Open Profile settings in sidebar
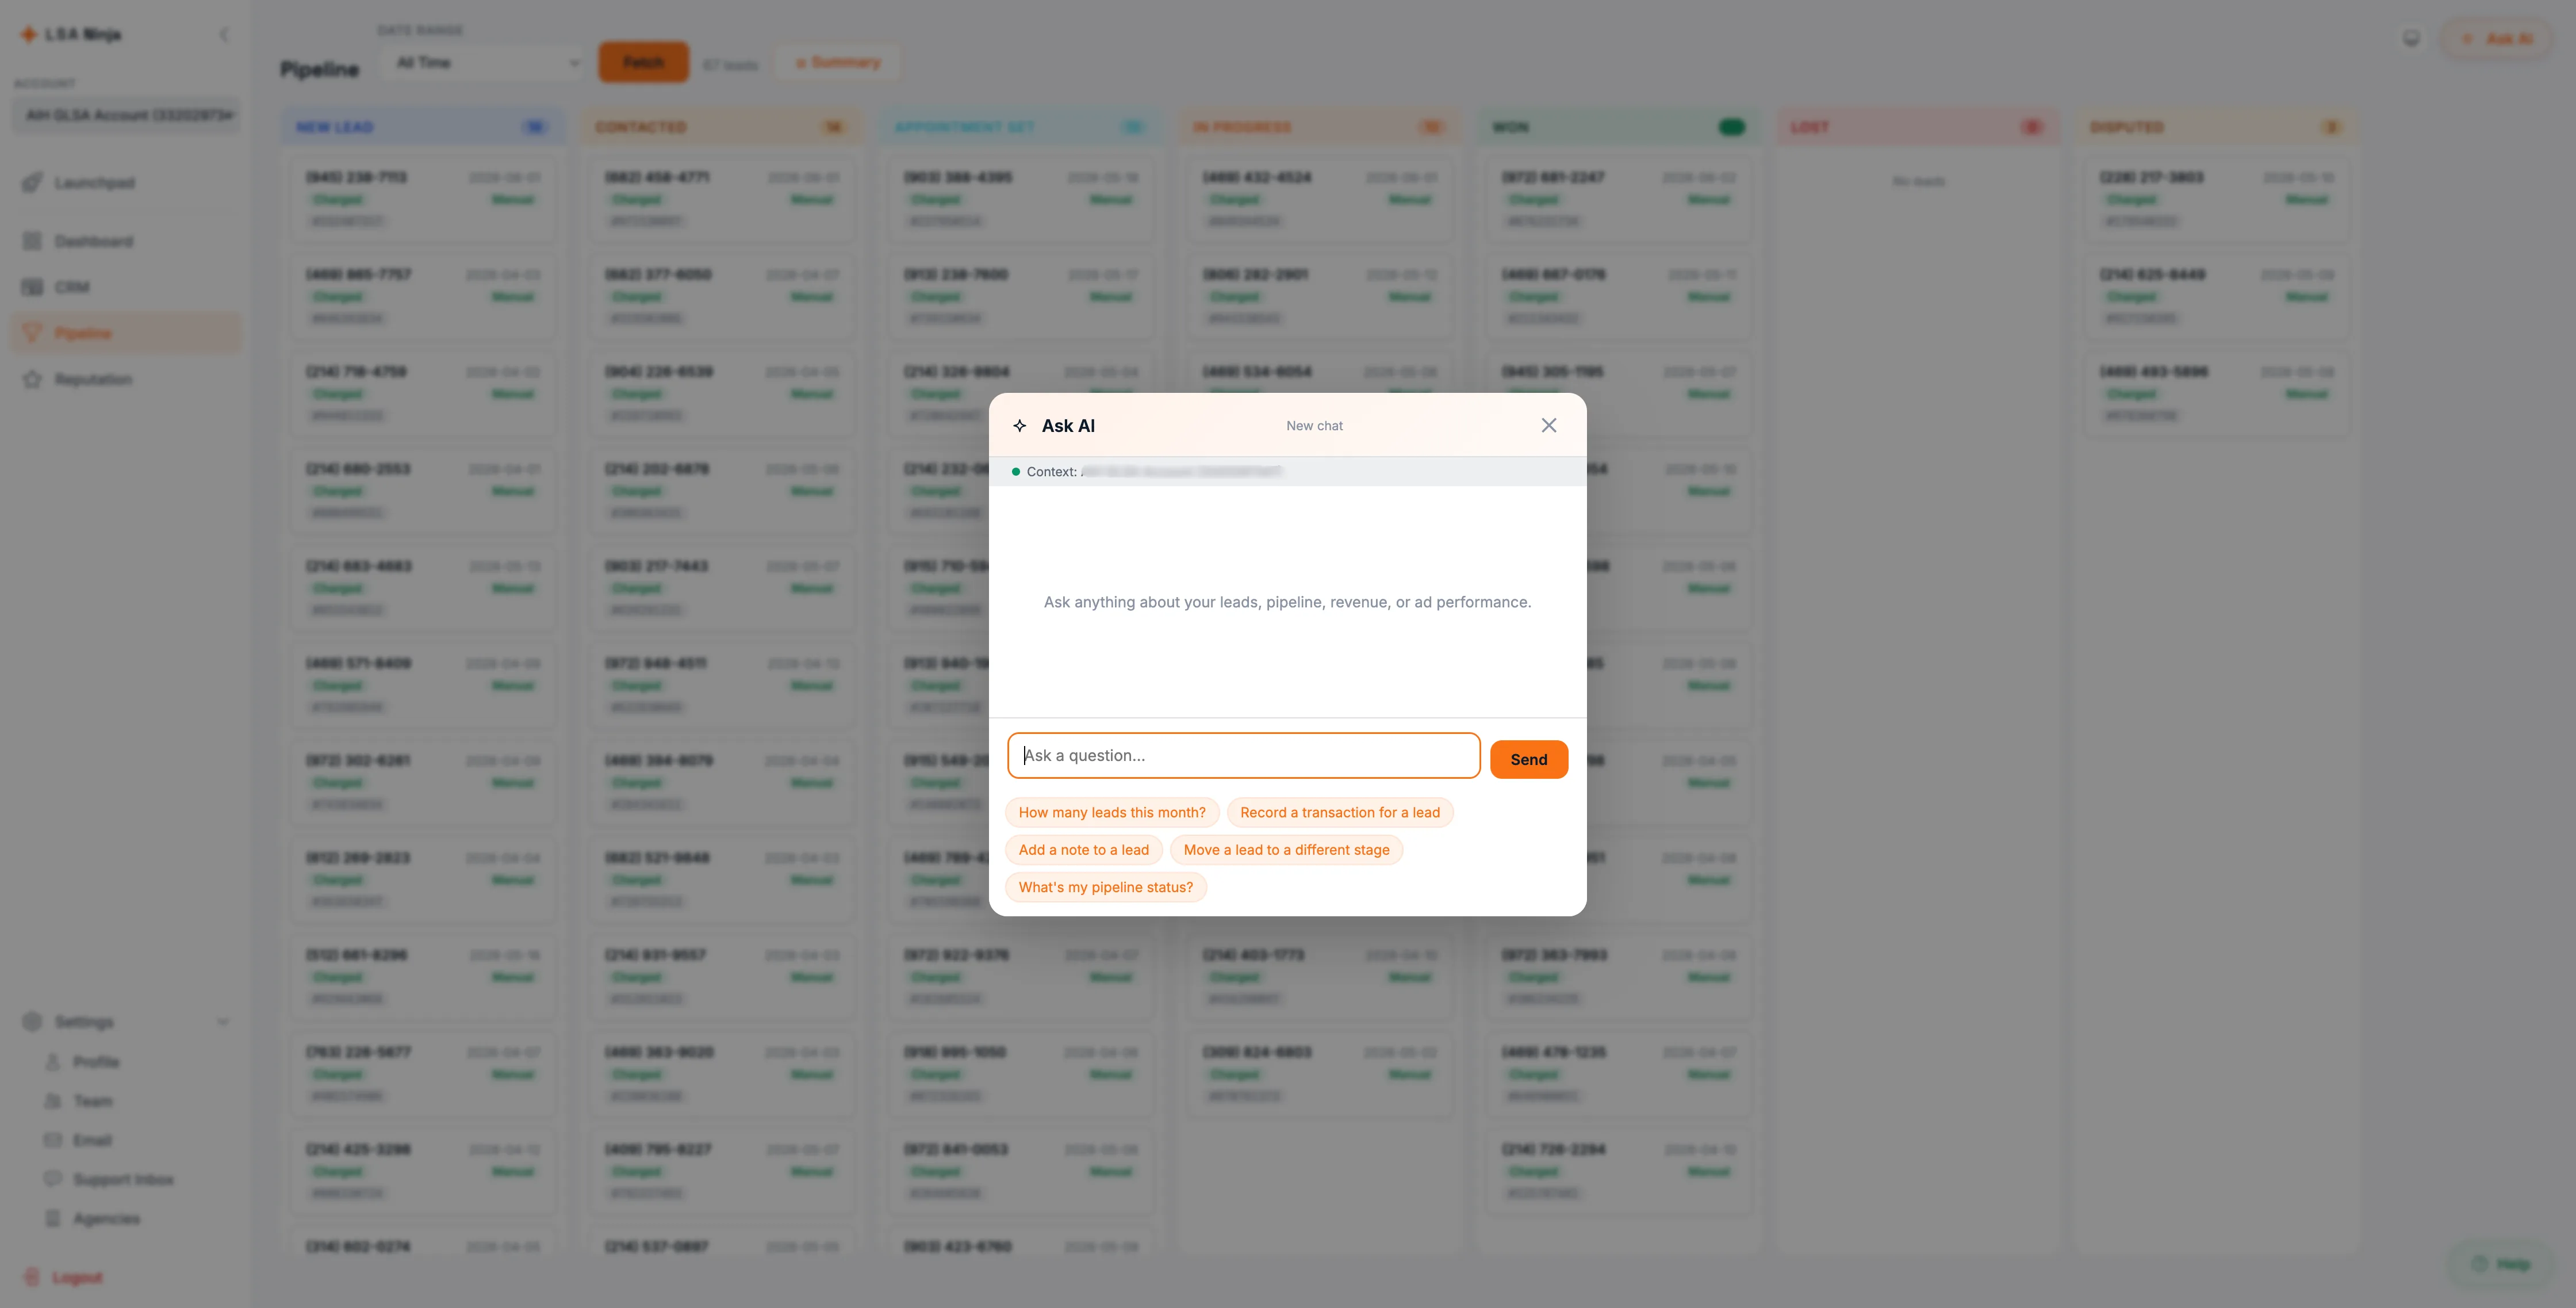2576x1308 pixels. point(95,1062)
